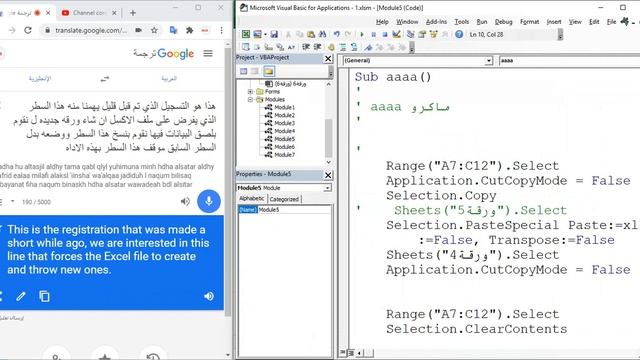Viewport: 640px width, 360px height.
Task: Open Object Browser toolbar icon
Action: tap(433, 34)
